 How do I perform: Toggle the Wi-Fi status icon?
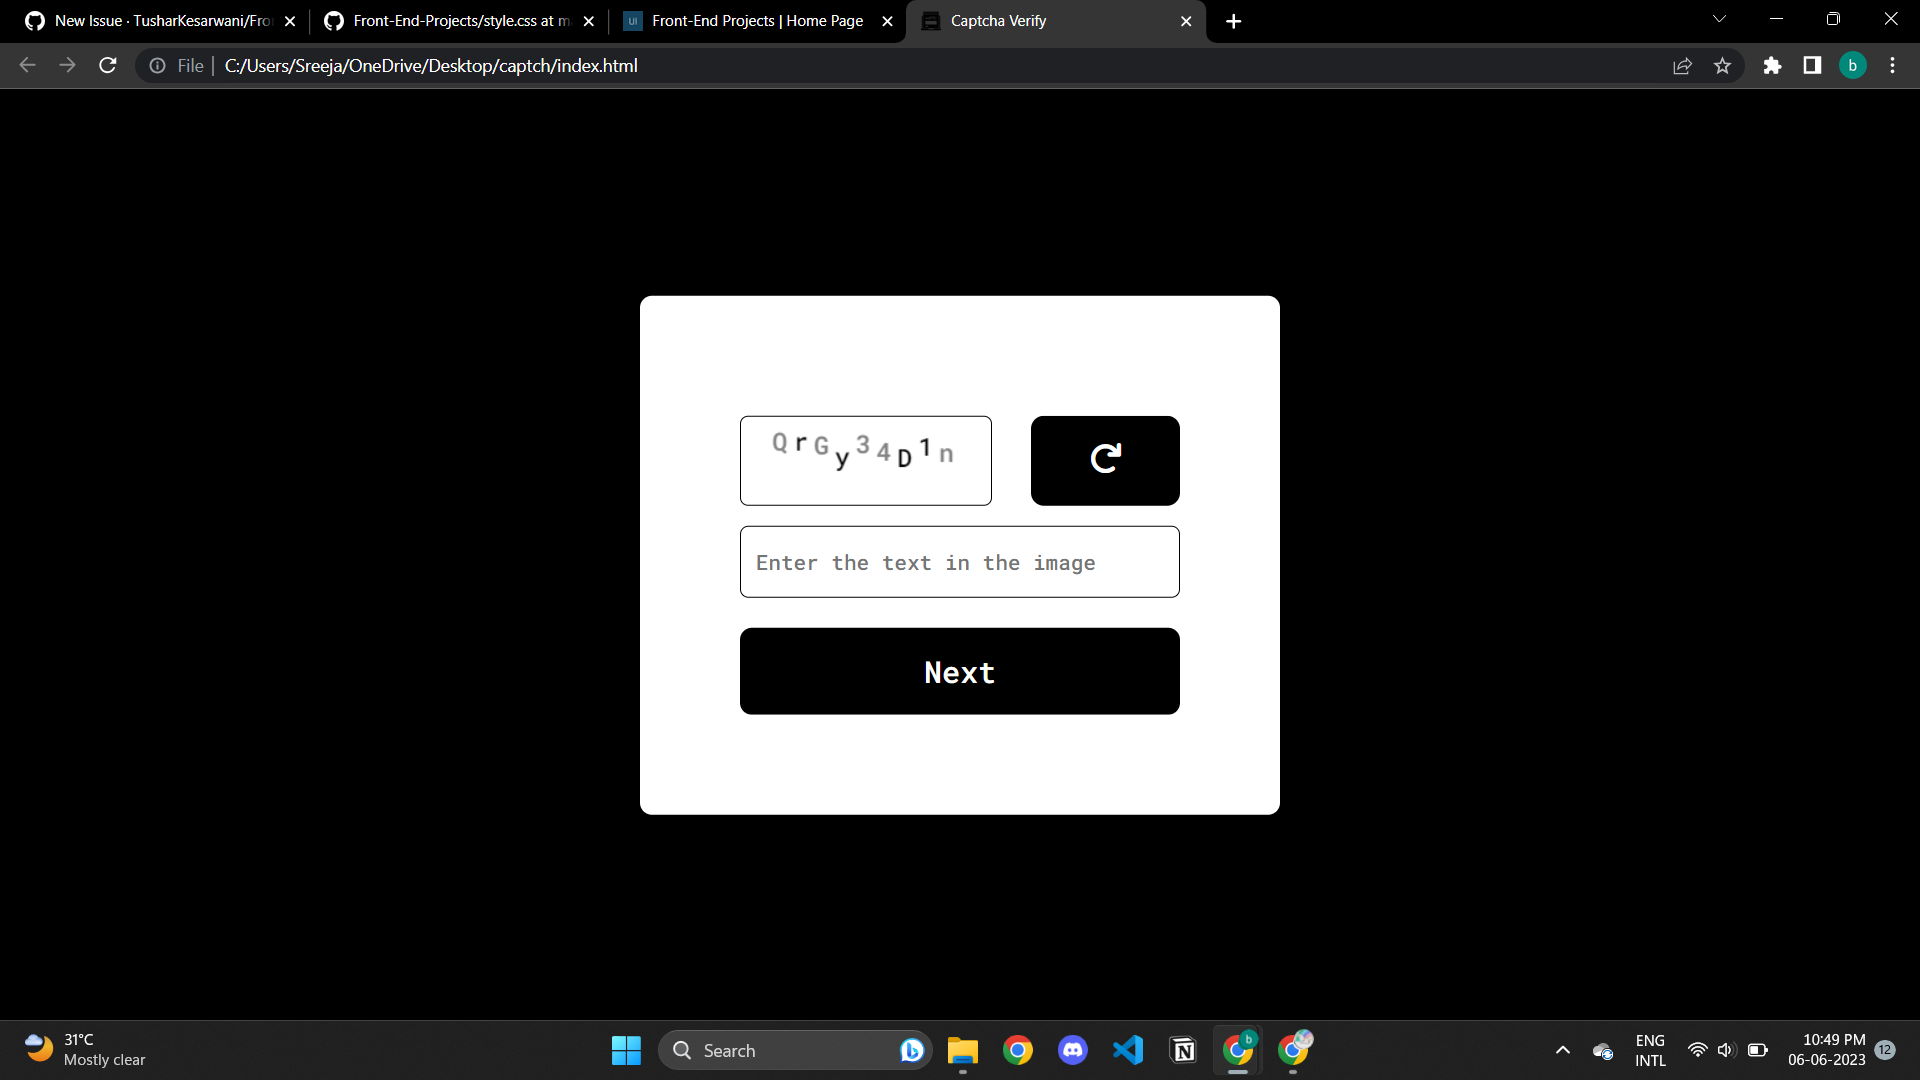pyautogui.click(x=1697, y=1050)
